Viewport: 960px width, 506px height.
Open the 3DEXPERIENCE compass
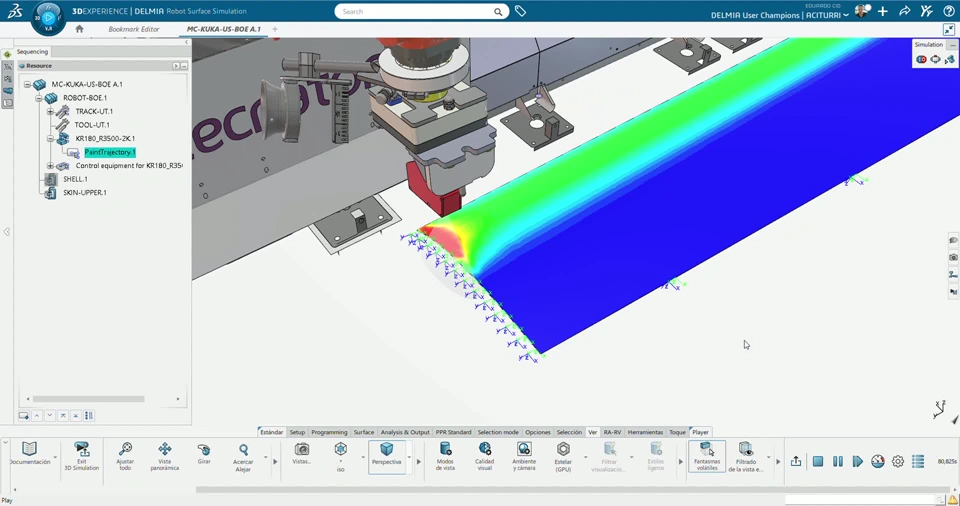47,18
